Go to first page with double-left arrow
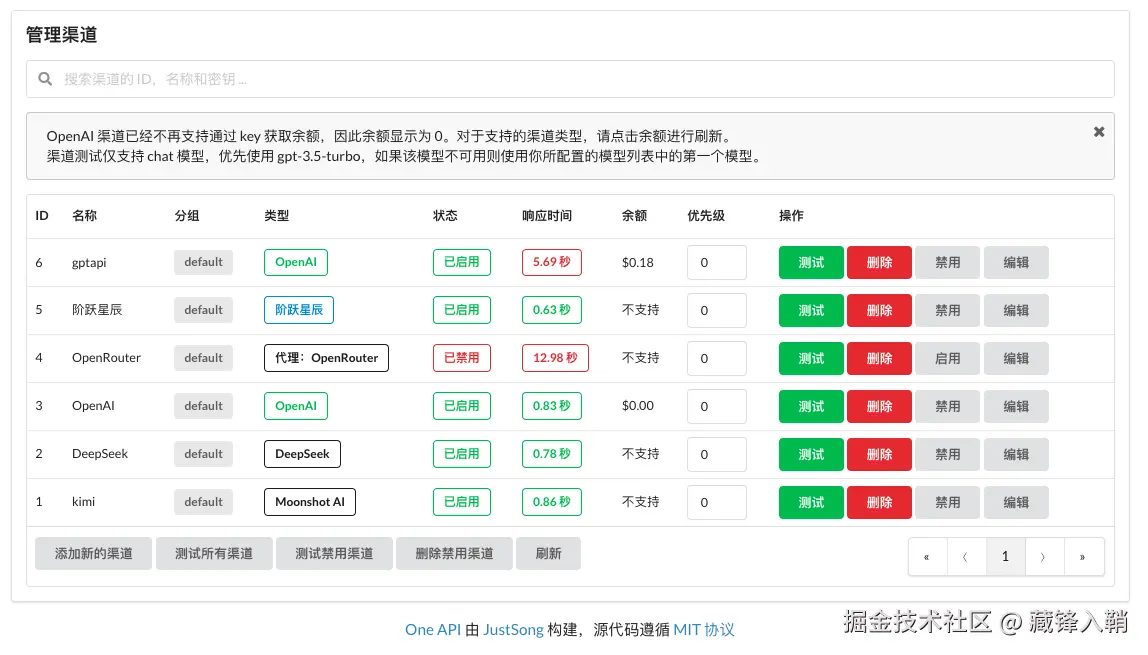Image resolution: width=1148 pixels, height=655 pixels. point(927,557)
